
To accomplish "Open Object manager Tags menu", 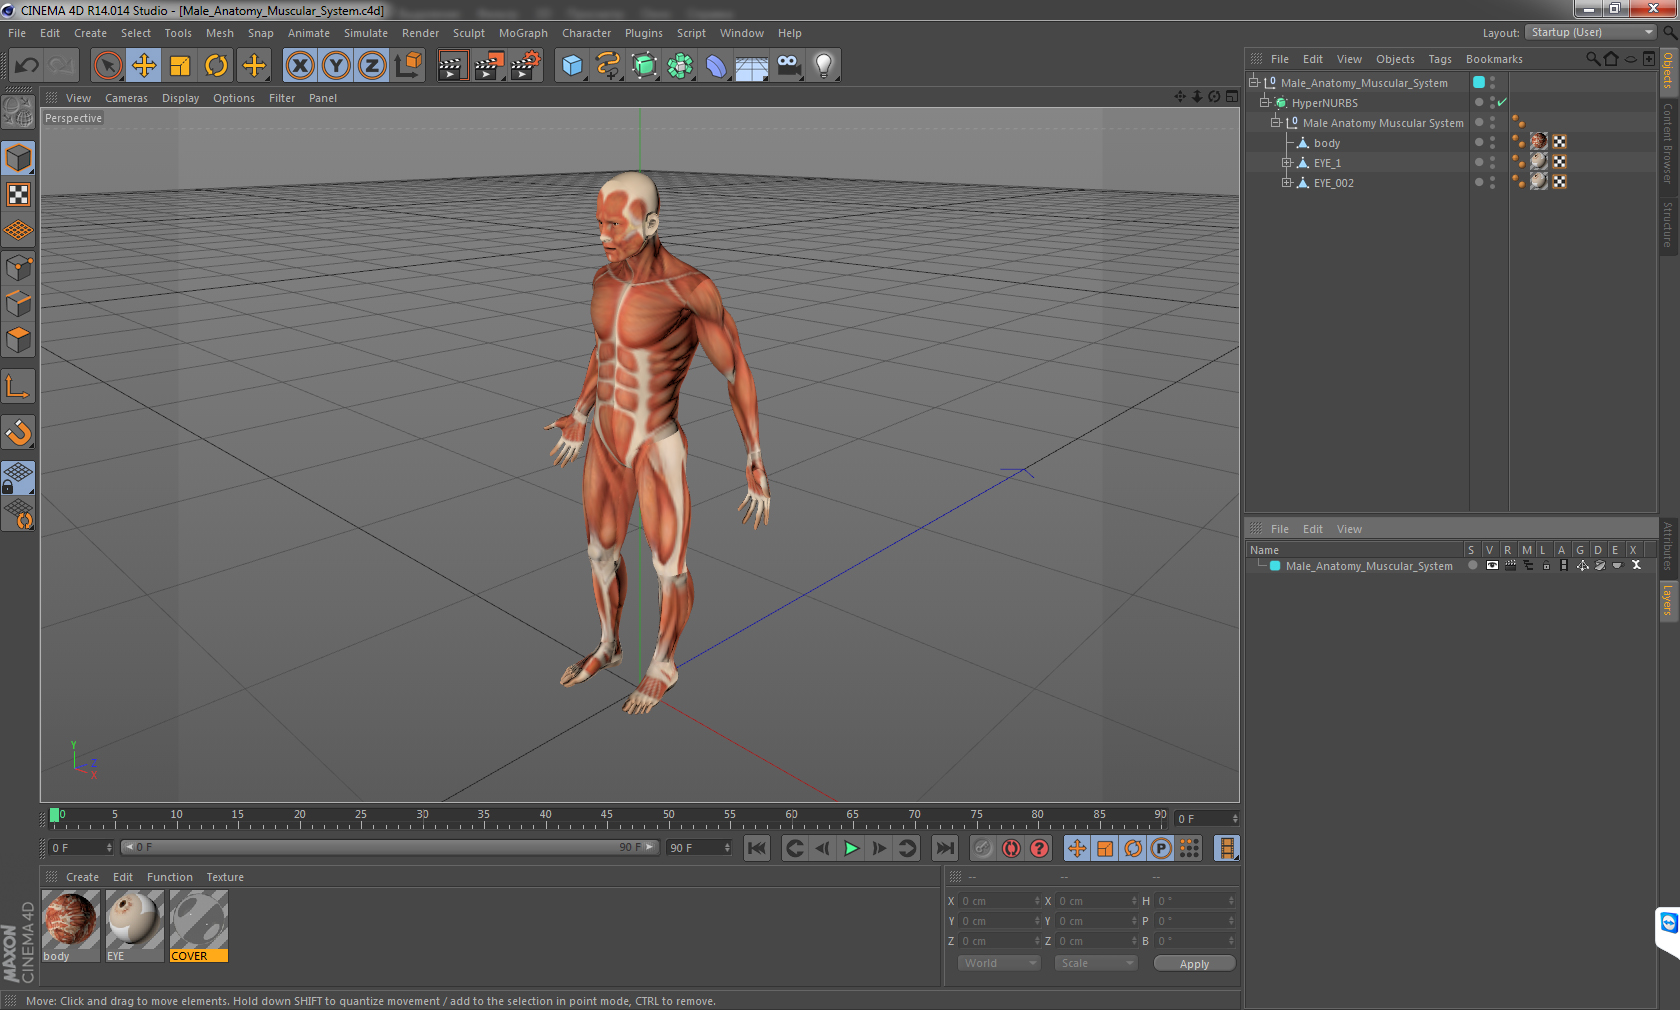I will pyautogui.click(x=1440, y=59).
